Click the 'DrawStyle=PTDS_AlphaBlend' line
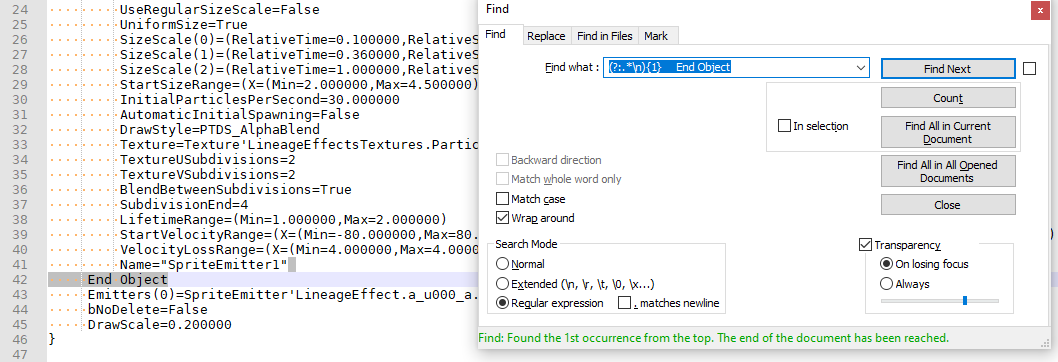 click(x=220, y=129)
